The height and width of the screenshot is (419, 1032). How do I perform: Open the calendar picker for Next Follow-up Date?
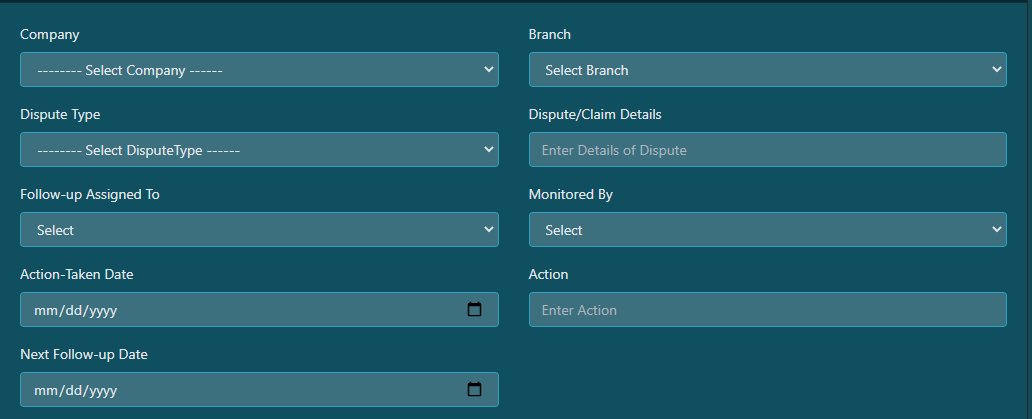pos(474,389)
